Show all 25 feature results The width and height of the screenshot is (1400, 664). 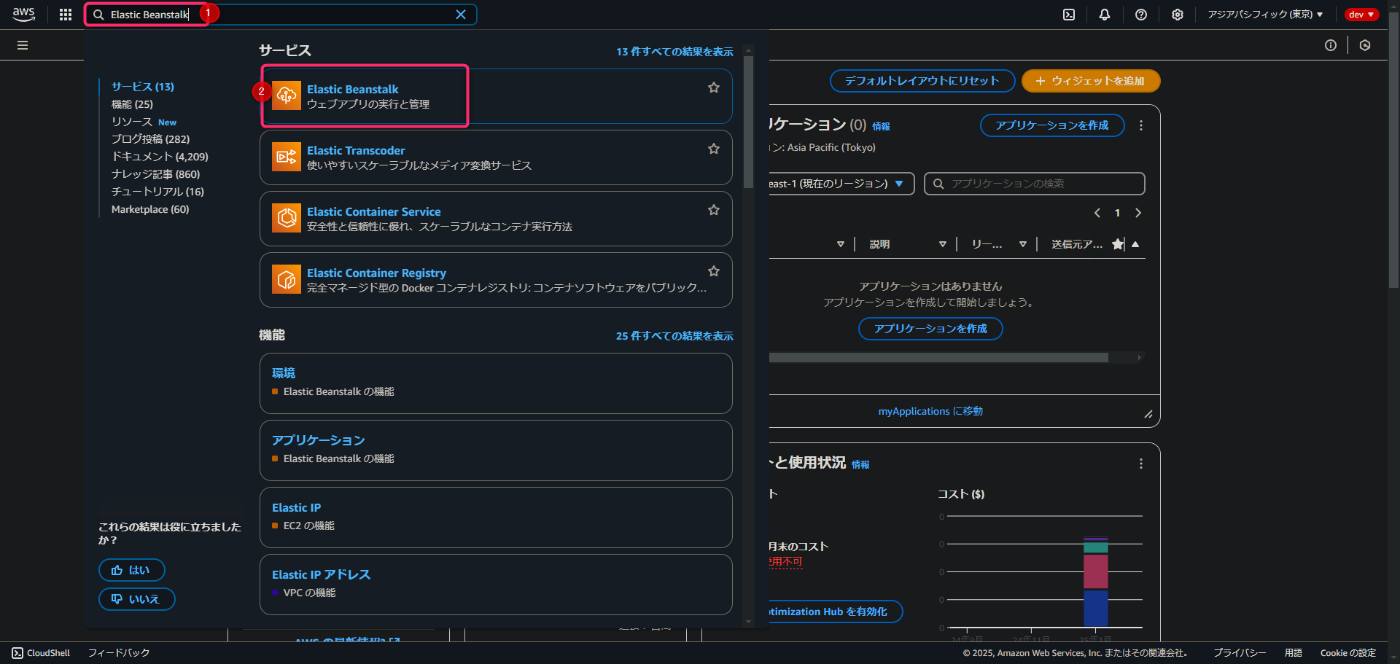(674, 336)
